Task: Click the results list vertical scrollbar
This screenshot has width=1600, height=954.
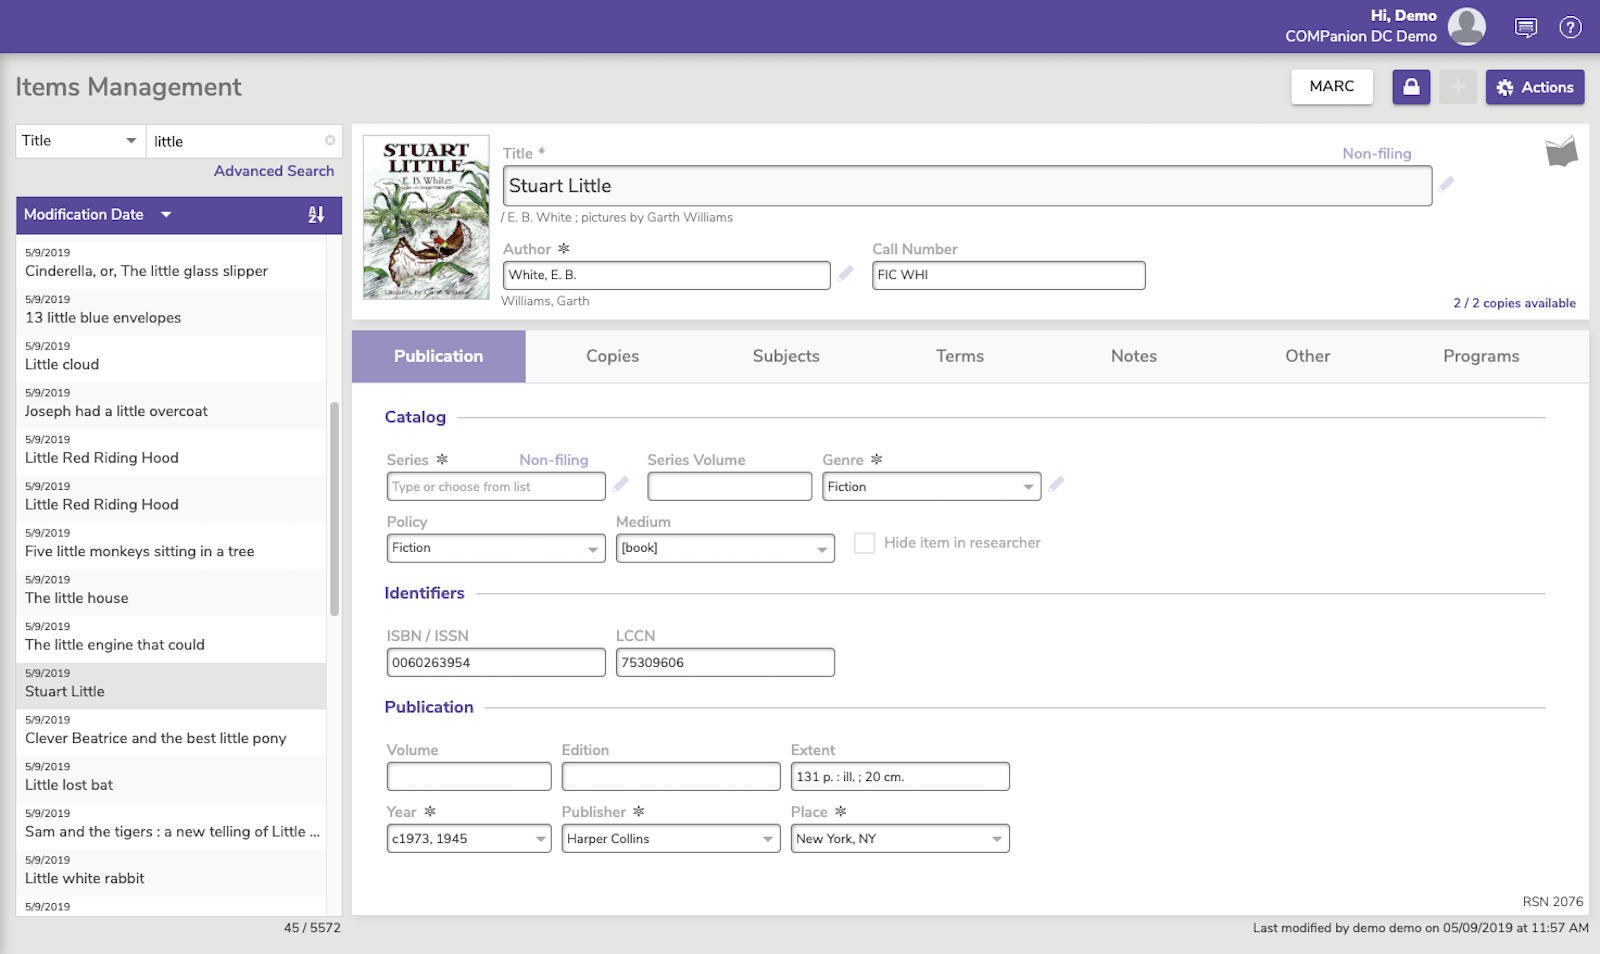Action: click(334, 509)
